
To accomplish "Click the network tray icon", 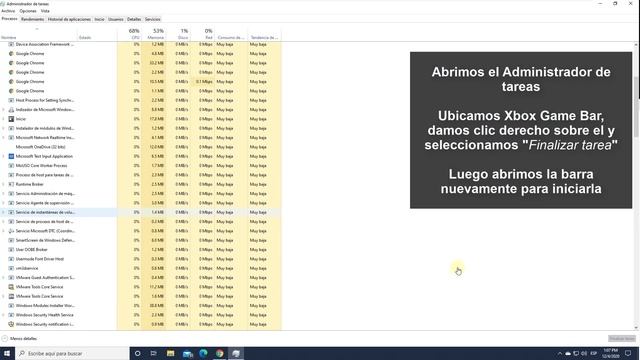I will (x=576, y=353).
